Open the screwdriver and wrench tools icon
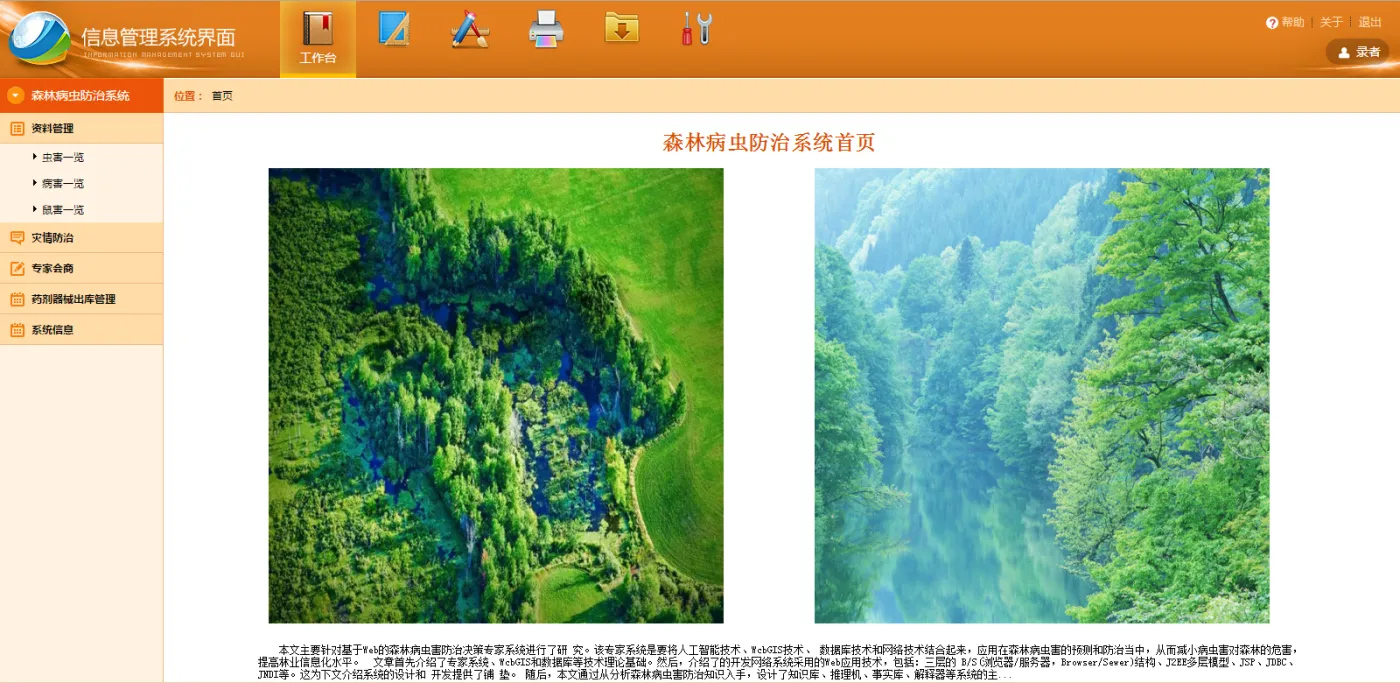1400x683 pixels. point(696,28)
